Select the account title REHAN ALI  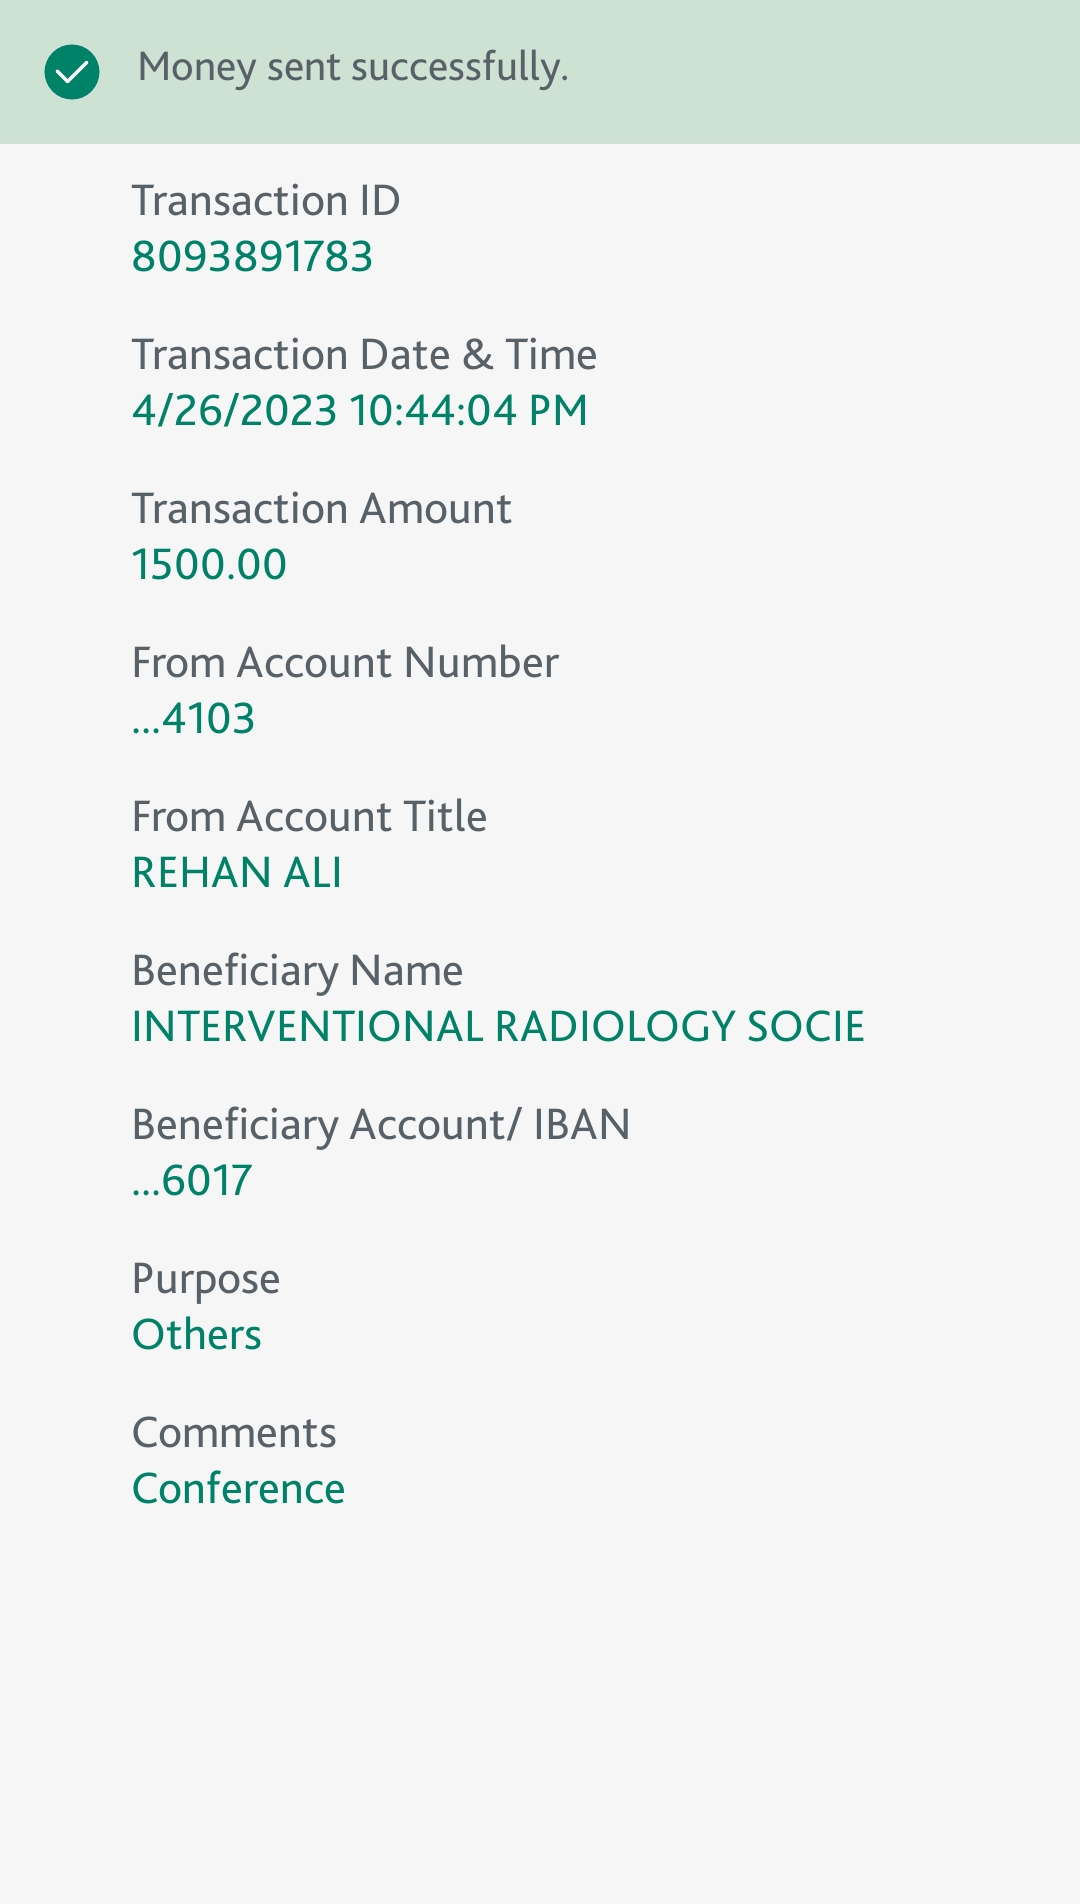[237, 873]
